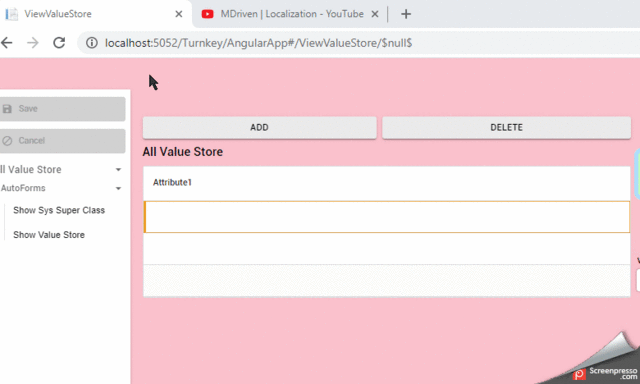Click the ViewValueStore tab page icon
The height and width of the screenshot is (384, 640).
[x=11, y=14]
